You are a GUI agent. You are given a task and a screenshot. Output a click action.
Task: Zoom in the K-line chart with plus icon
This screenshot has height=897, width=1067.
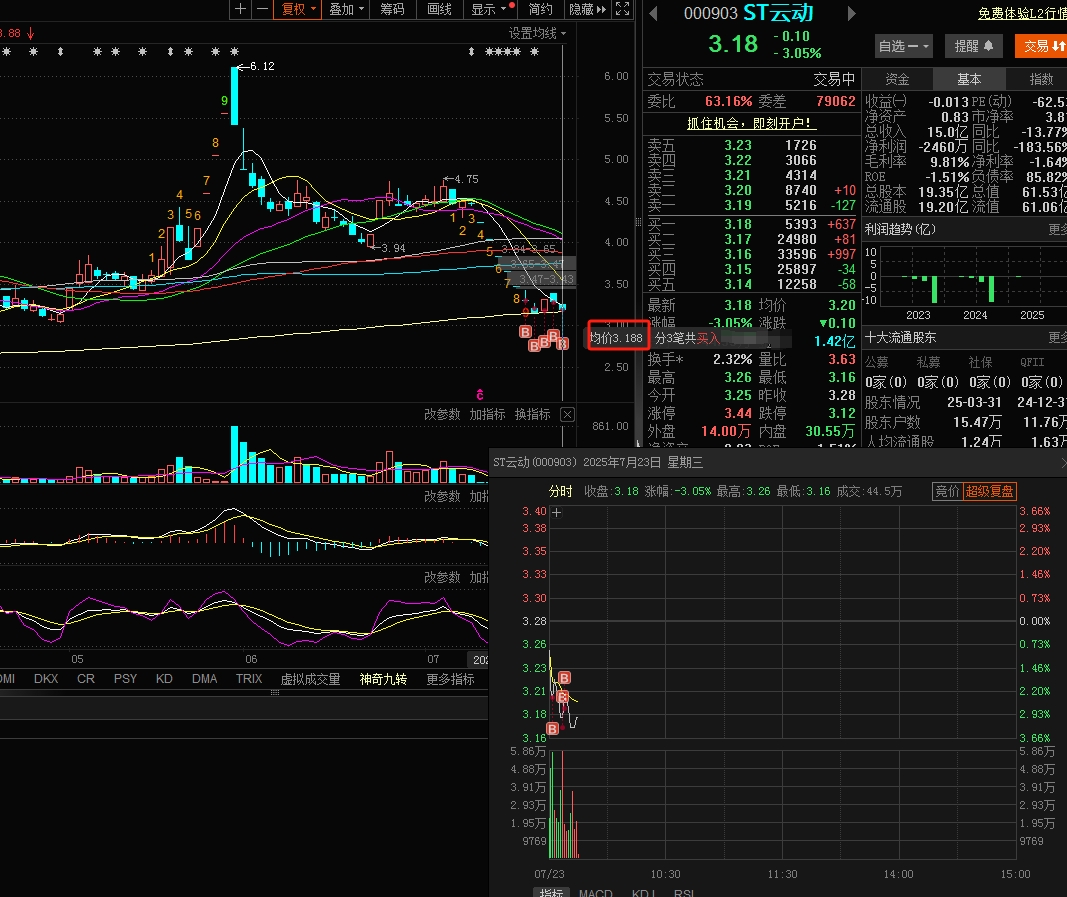tap(240, 9)
